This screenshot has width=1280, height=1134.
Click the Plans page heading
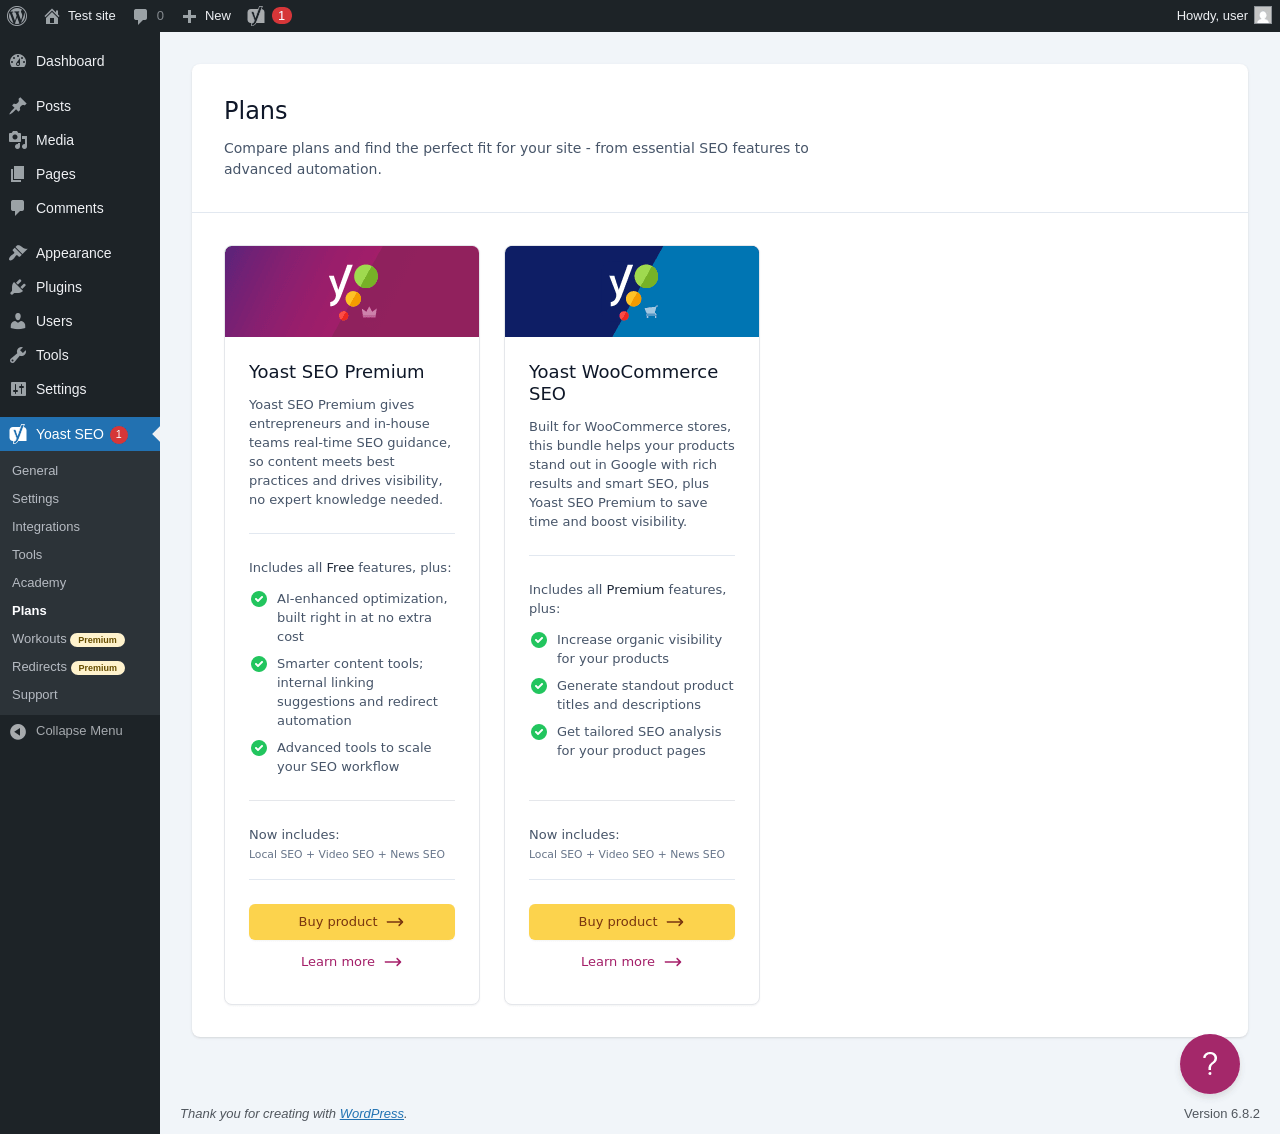(256, 111)
